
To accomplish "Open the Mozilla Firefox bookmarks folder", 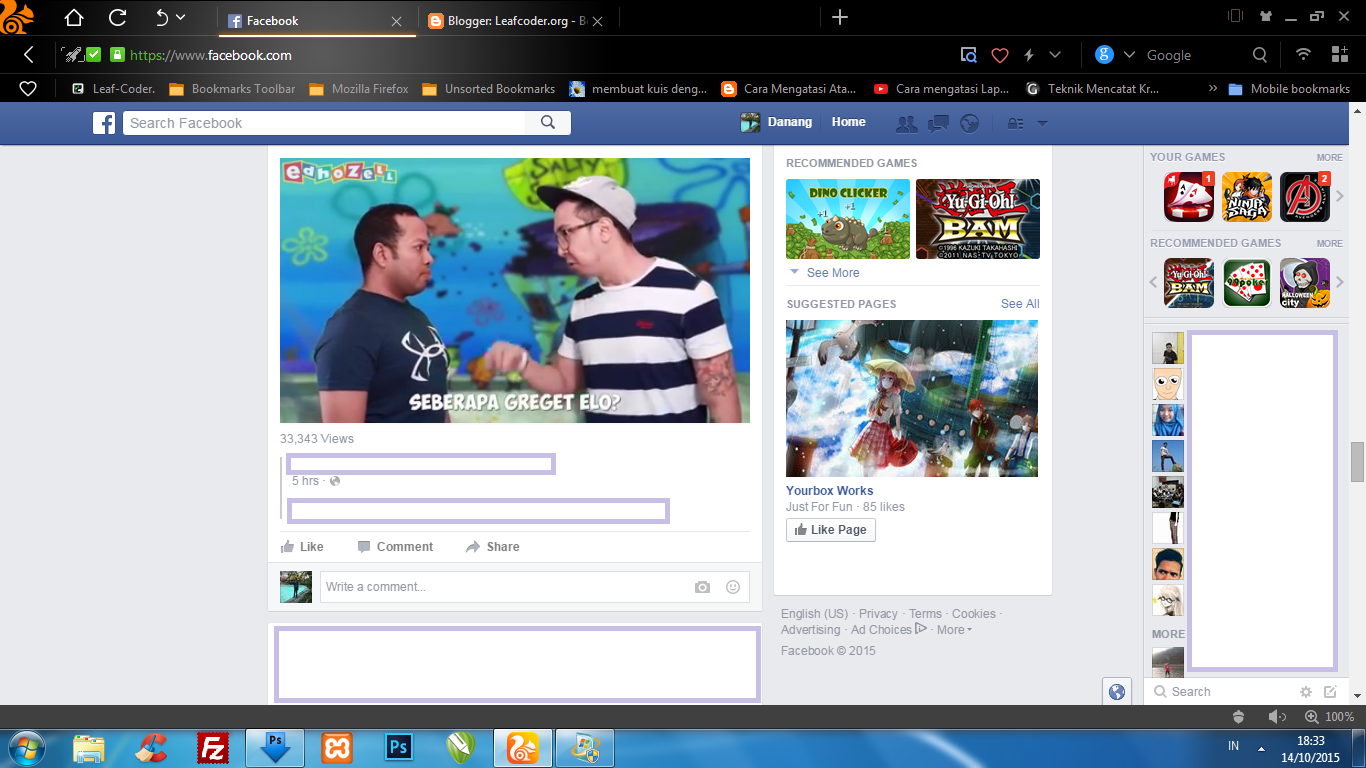I will coord(359,89).
